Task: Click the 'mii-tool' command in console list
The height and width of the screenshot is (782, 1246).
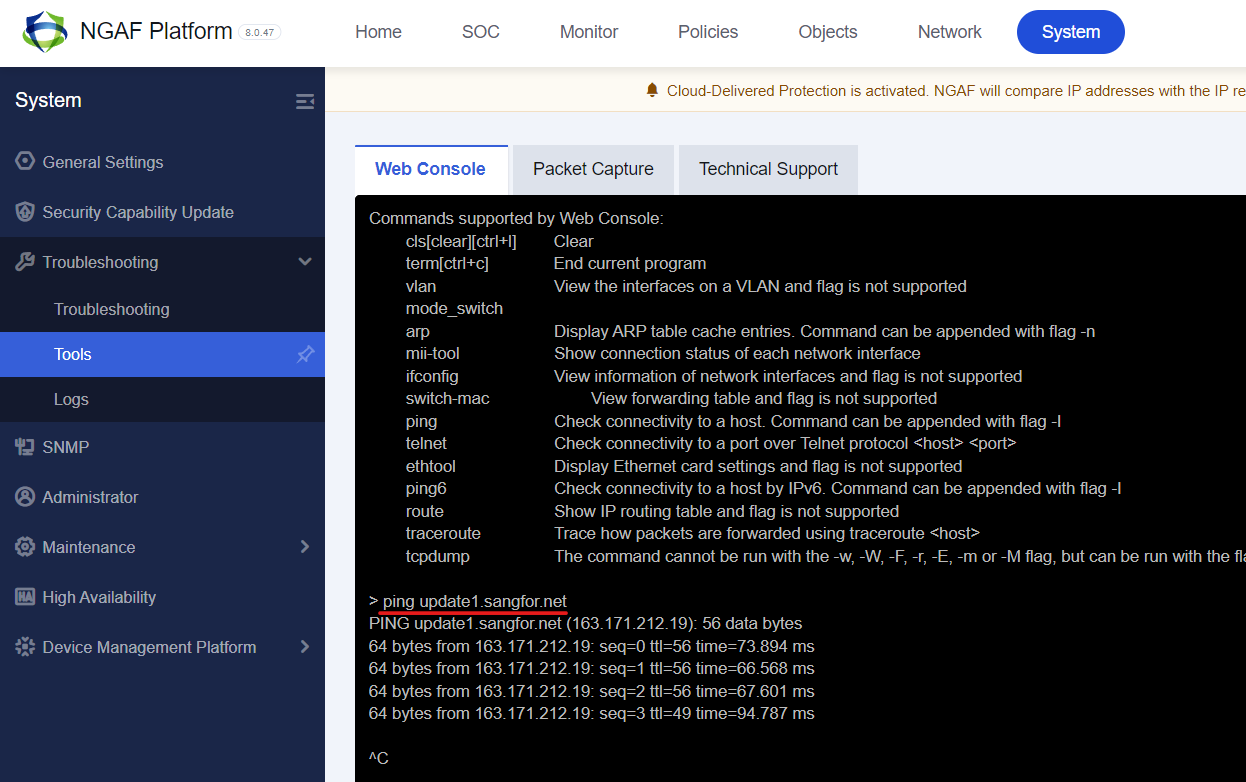Action: click(432, 353)
